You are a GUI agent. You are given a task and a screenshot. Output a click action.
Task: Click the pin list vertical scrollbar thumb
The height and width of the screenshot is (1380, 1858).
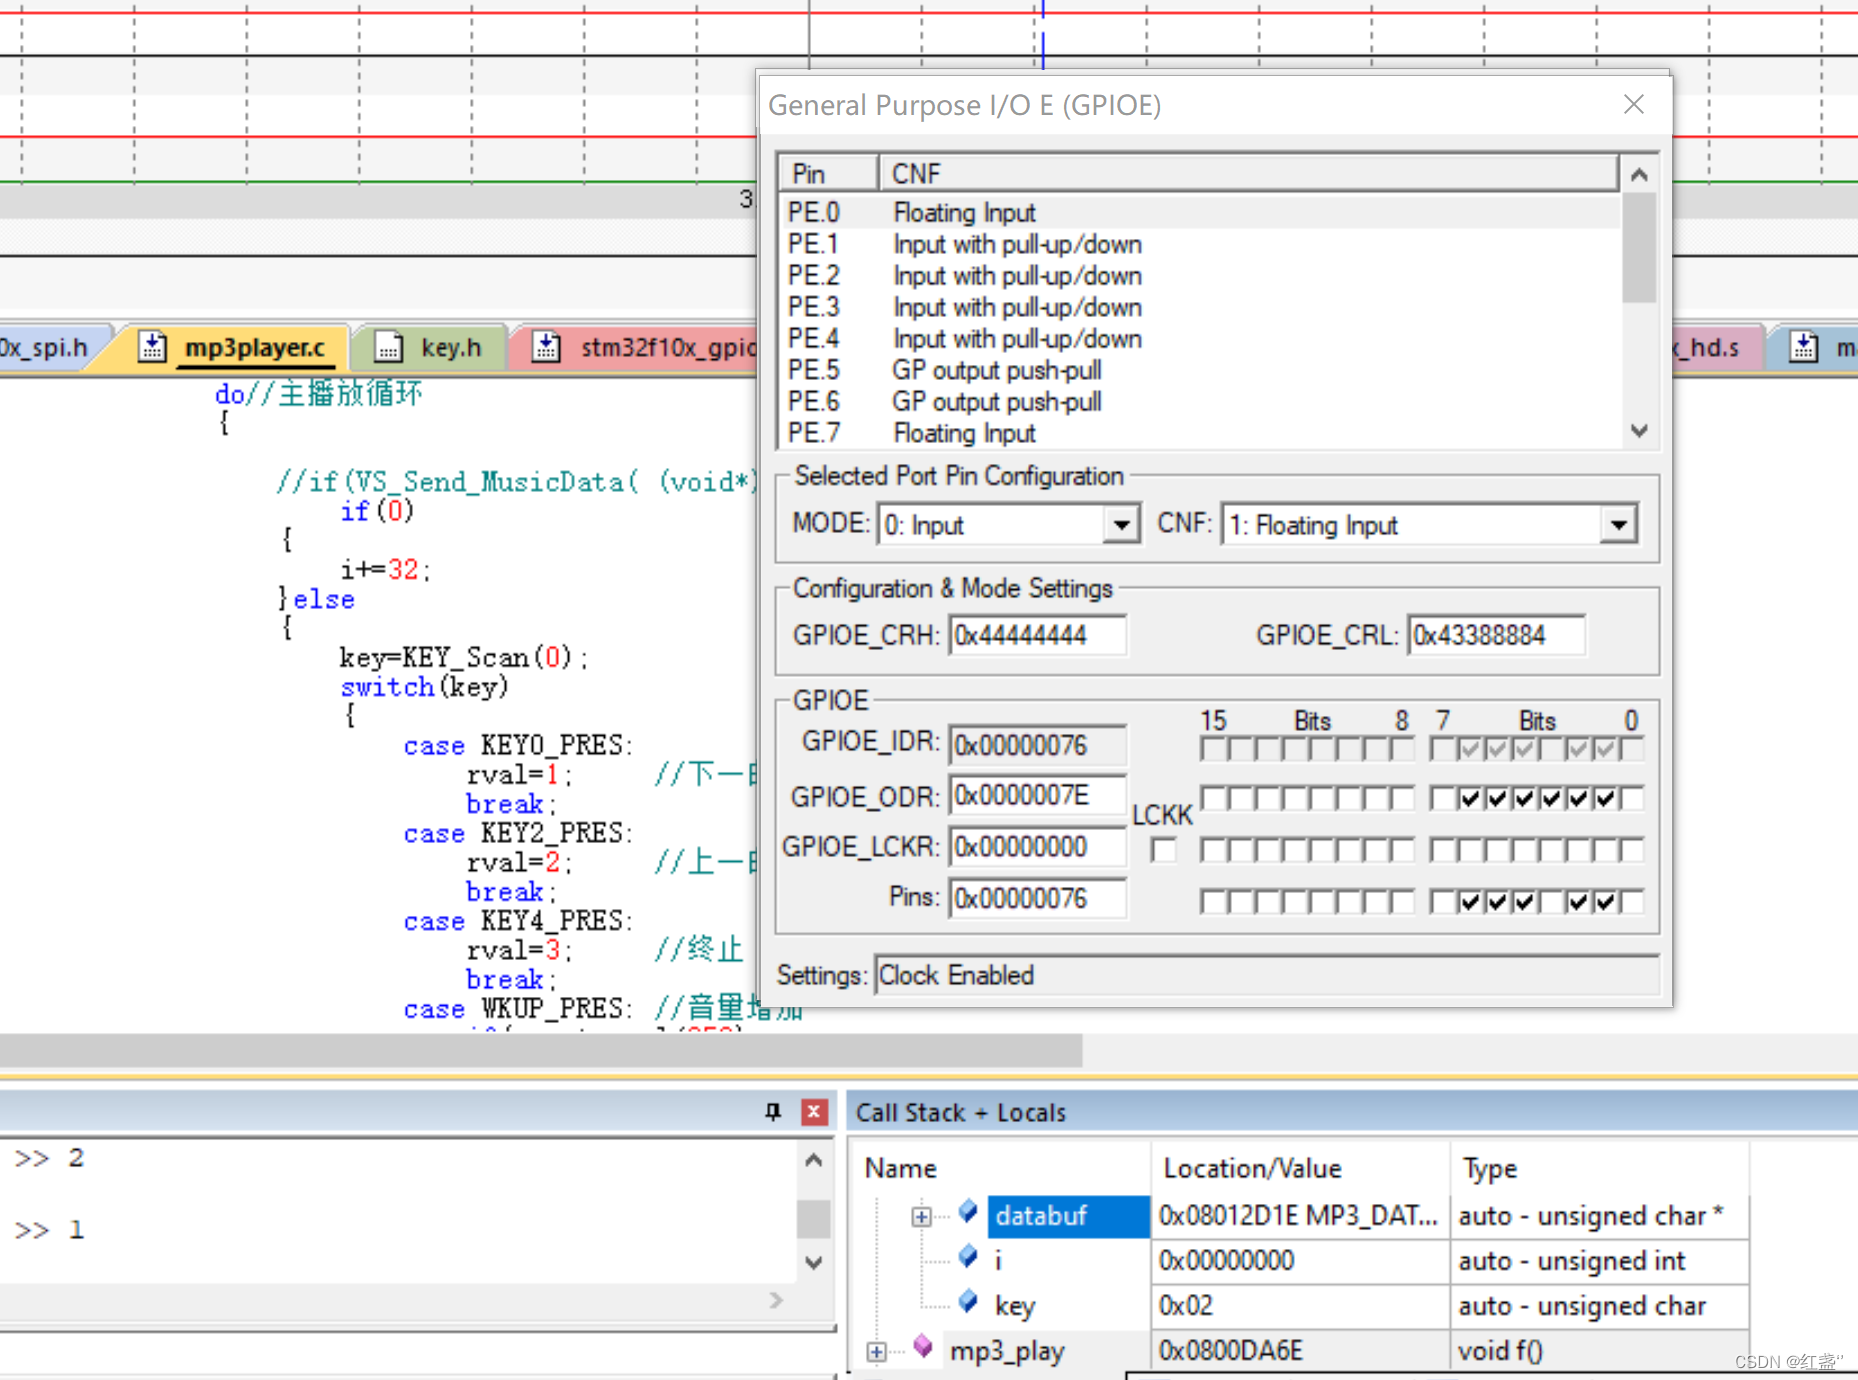tap(1639, 247)
